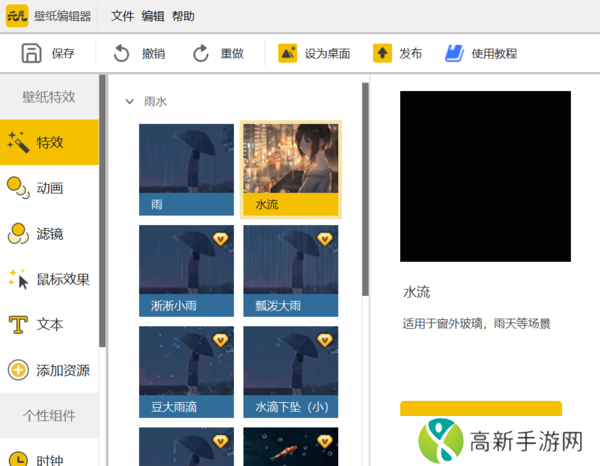
Task: Click the 水流 title in details panel
Action: (x=416, y=292)
